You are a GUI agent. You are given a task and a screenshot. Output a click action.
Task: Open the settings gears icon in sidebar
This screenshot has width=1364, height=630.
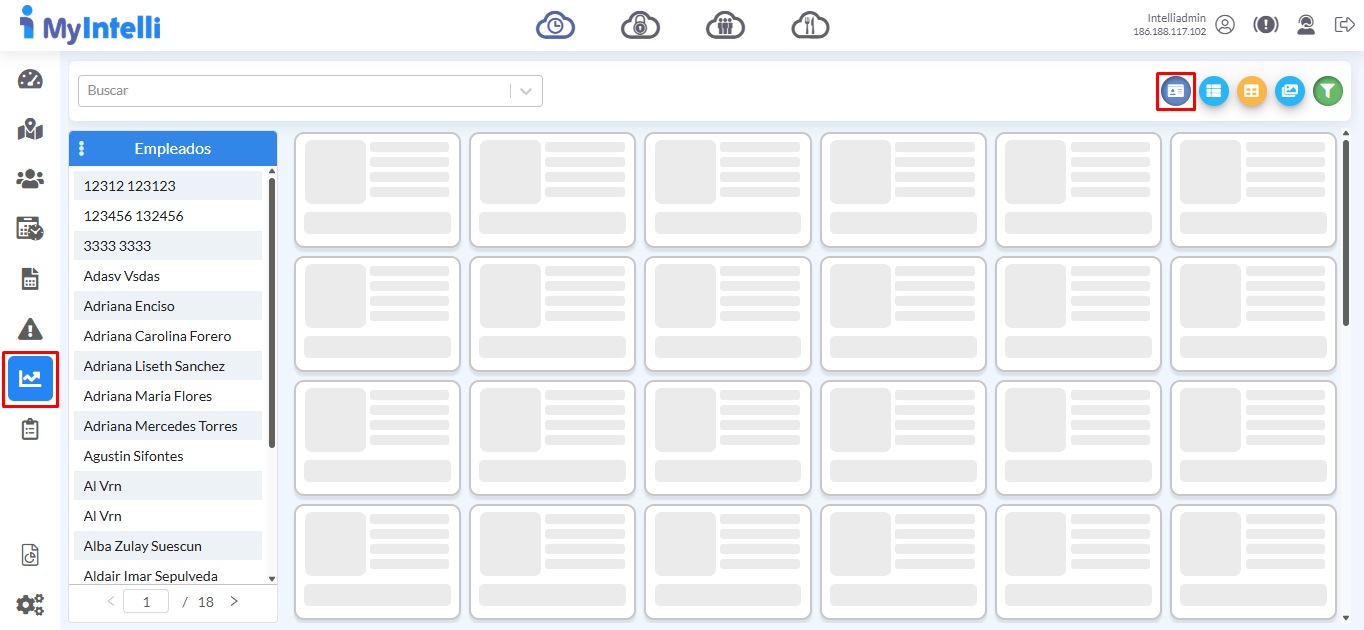(30, 604)
